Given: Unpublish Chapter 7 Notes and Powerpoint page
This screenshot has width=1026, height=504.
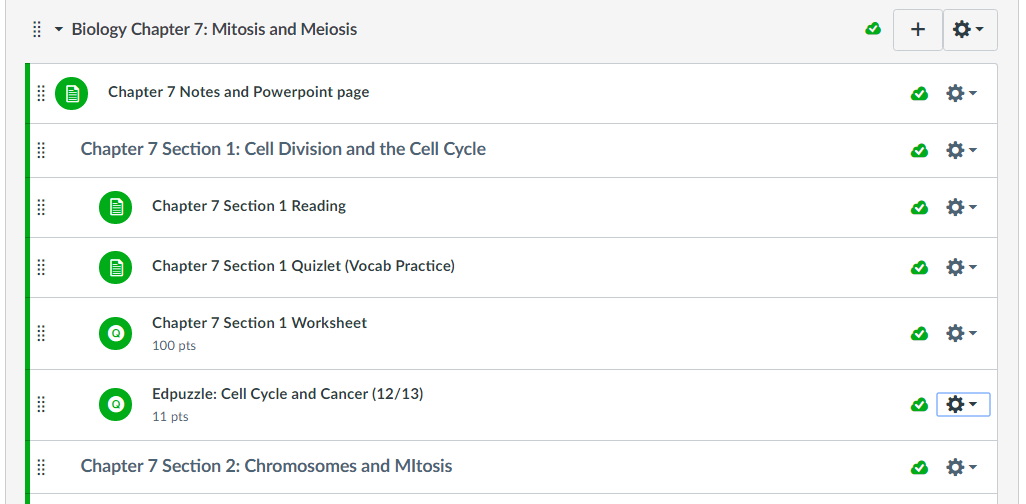Looking at the screenshot, I should click(x=919, y=93).
